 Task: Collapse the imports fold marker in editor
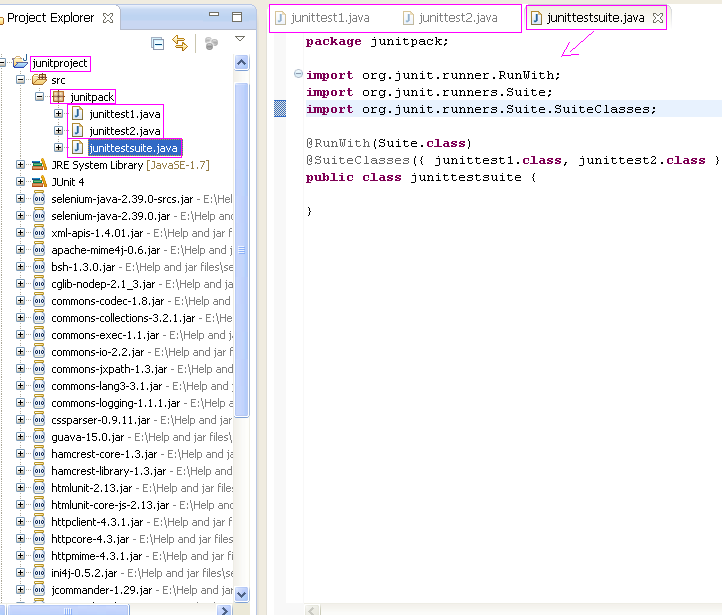(298, 73)
